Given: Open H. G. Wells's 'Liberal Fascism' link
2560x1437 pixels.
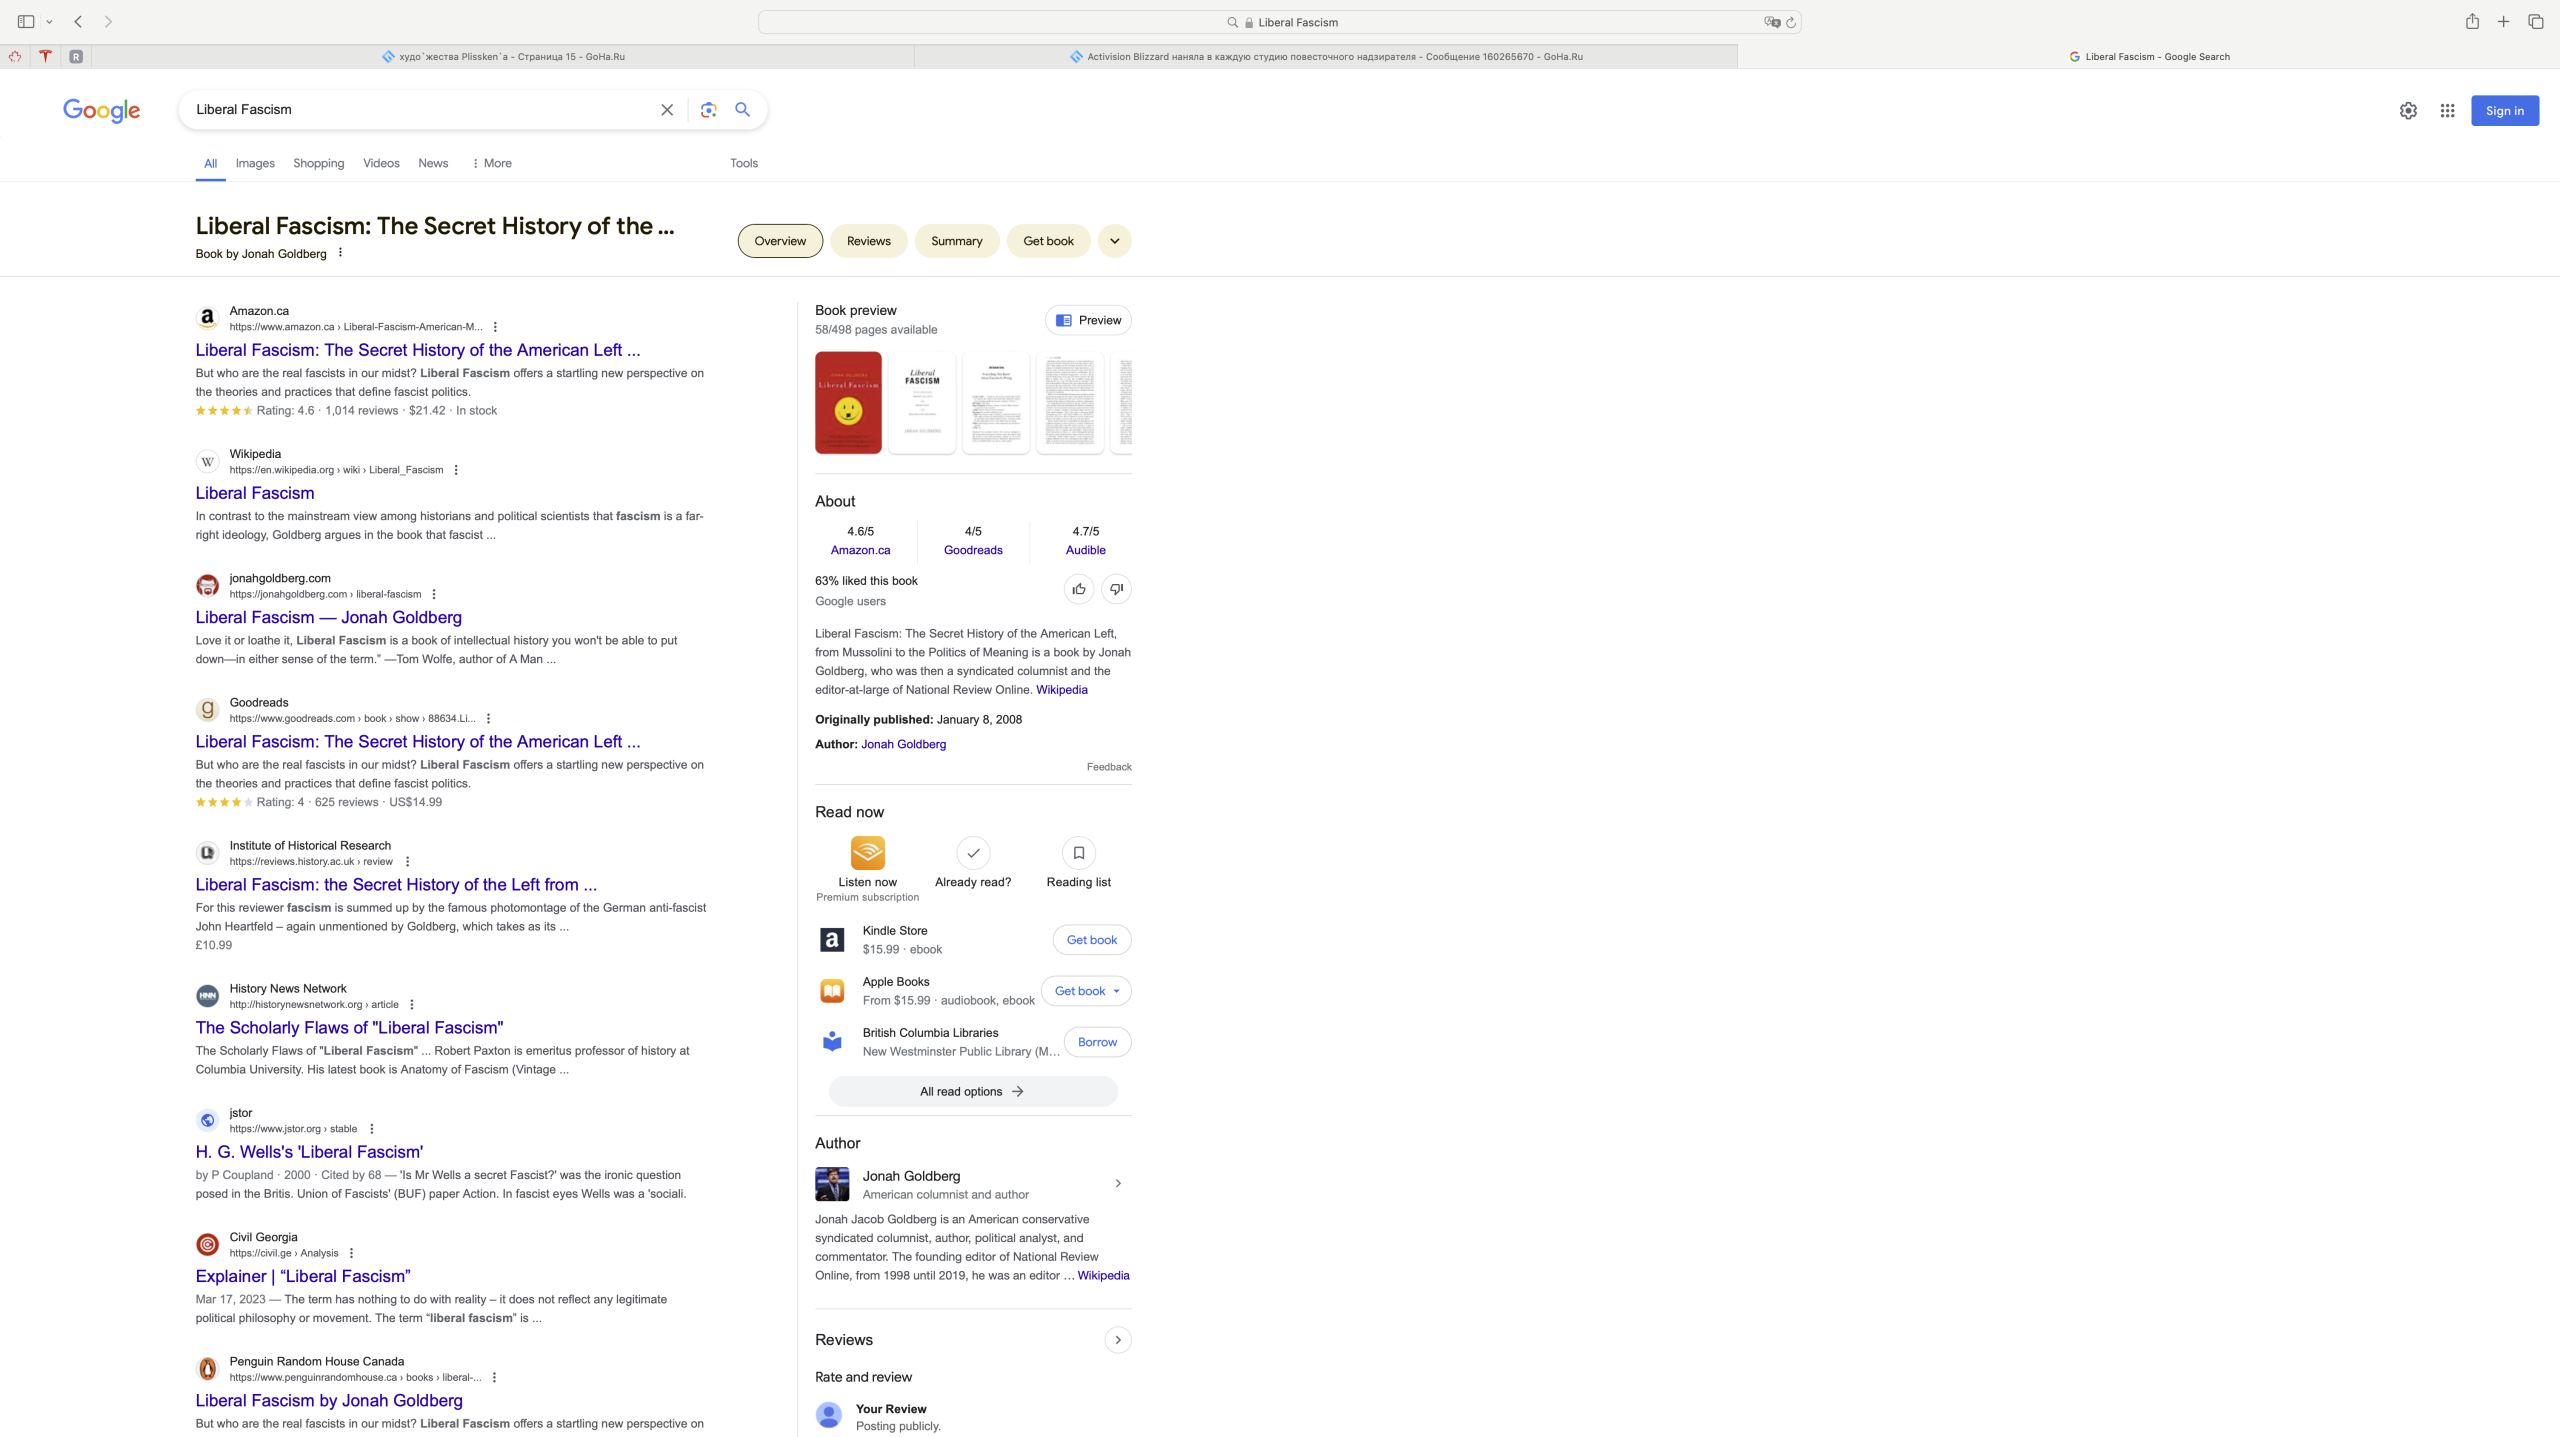Looking at the screenshot, I should tap(309, 1152).
